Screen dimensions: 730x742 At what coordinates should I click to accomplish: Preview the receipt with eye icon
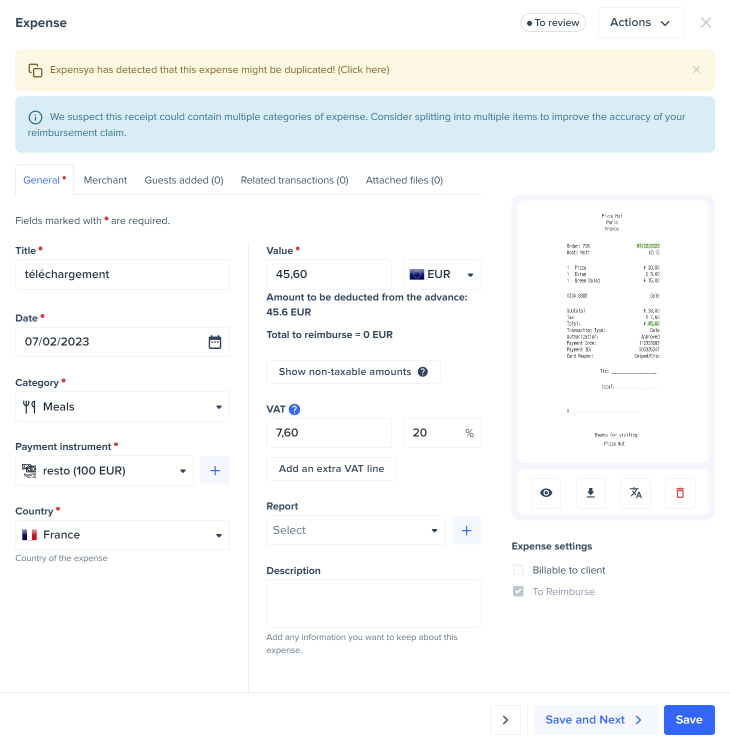pyautogui.click(x=546, y=493)
